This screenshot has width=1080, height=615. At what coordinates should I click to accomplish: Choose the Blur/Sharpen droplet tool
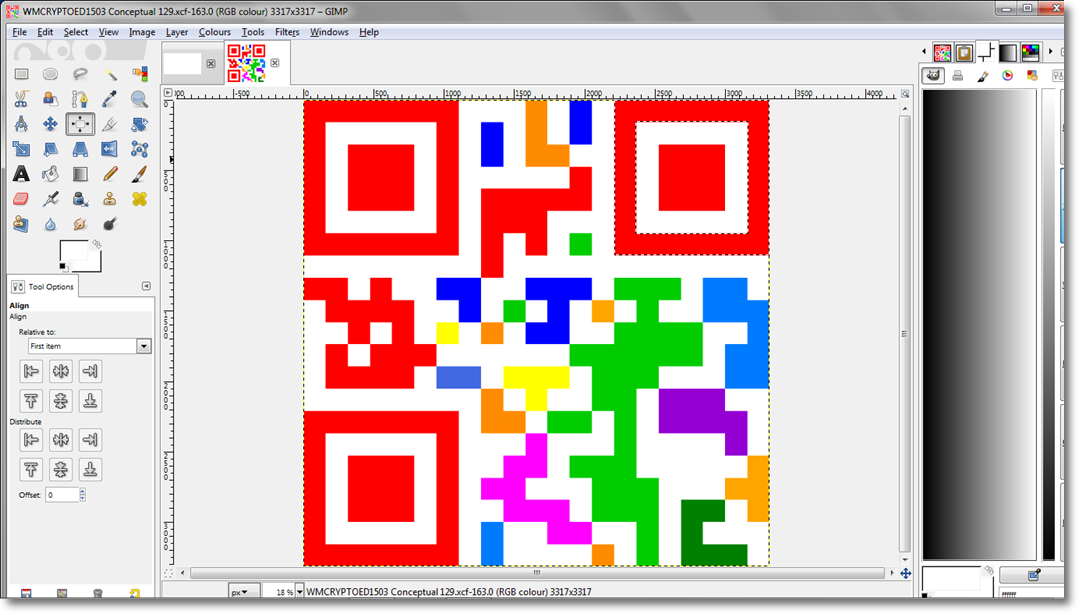pyautogui.click(x=50, y=224)
